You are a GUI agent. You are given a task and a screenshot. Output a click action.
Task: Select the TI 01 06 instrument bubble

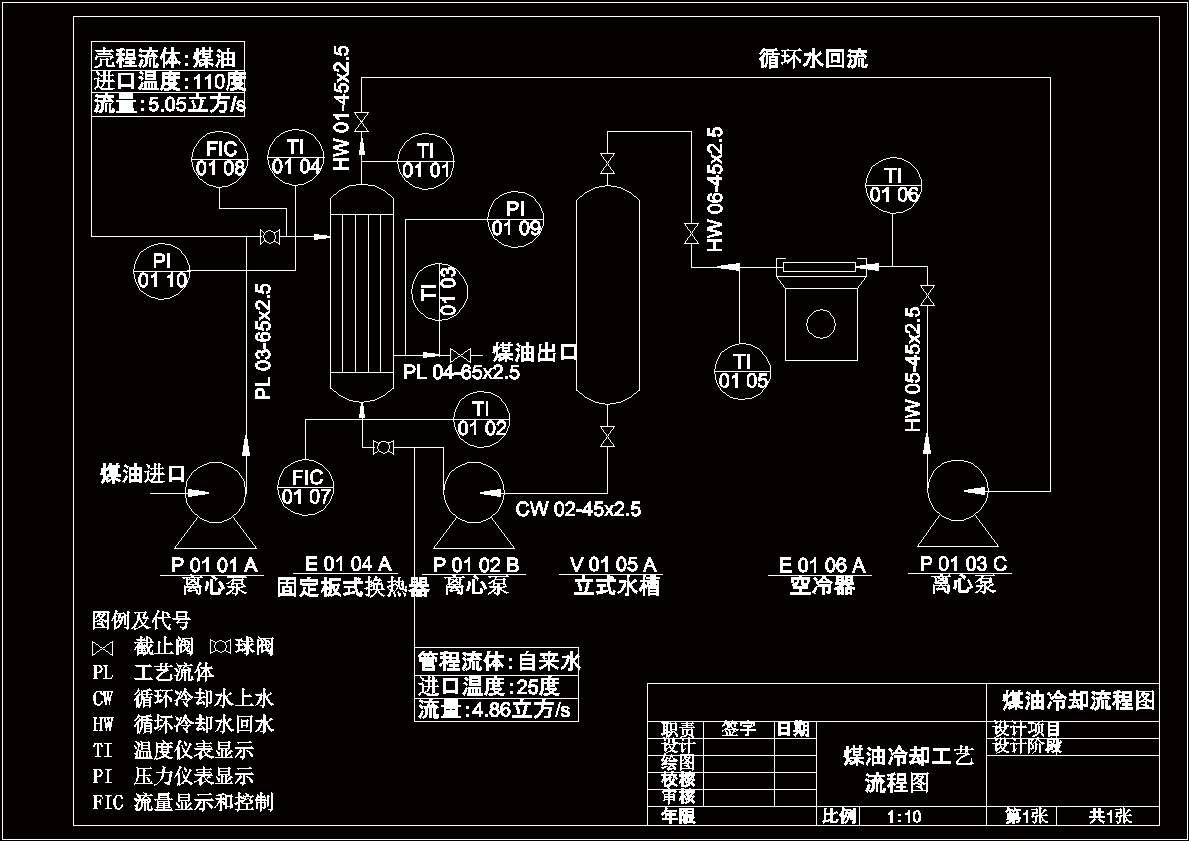click(x=893, y=185)
